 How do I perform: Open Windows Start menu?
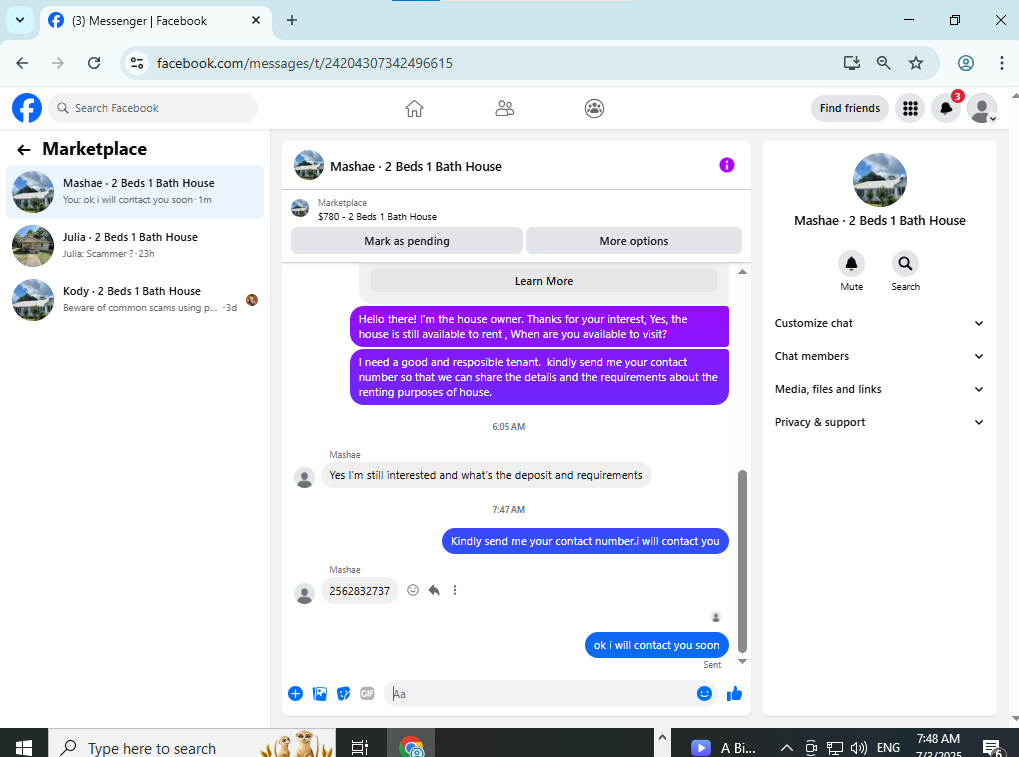point(23,748)
